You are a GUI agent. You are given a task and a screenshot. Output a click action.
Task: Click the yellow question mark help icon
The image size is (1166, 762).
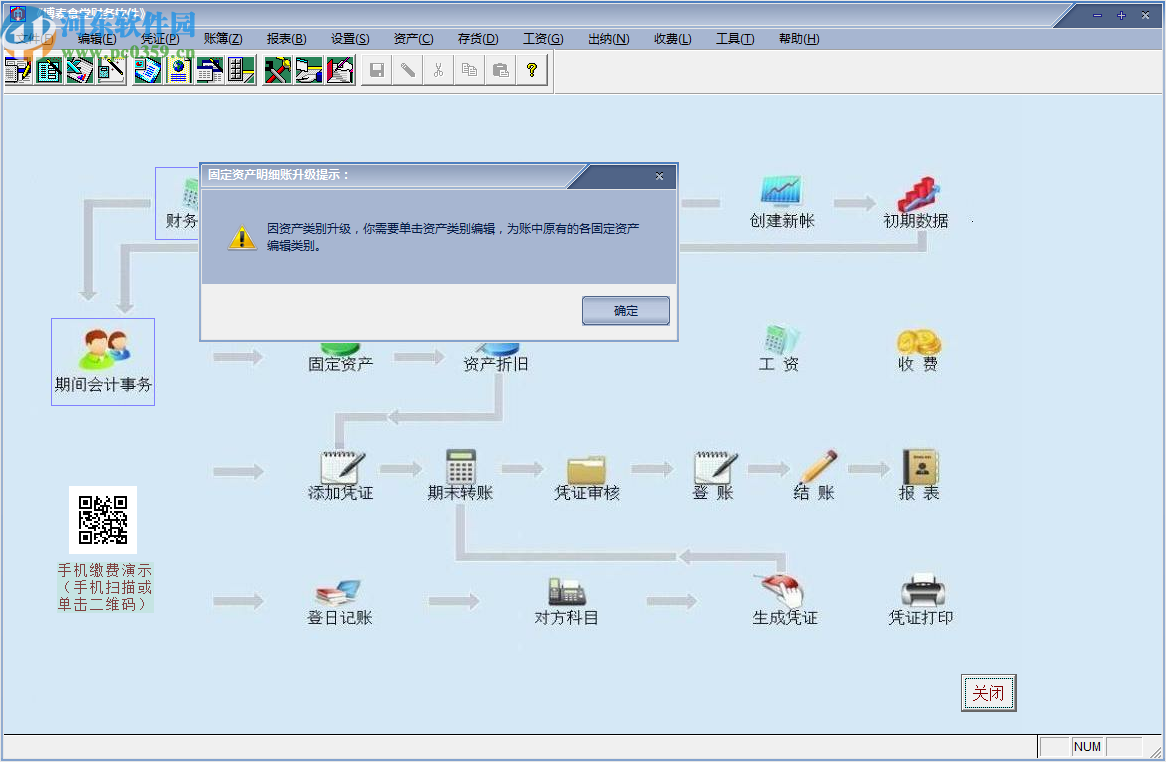pyautogui.click(x=532, y=71)
